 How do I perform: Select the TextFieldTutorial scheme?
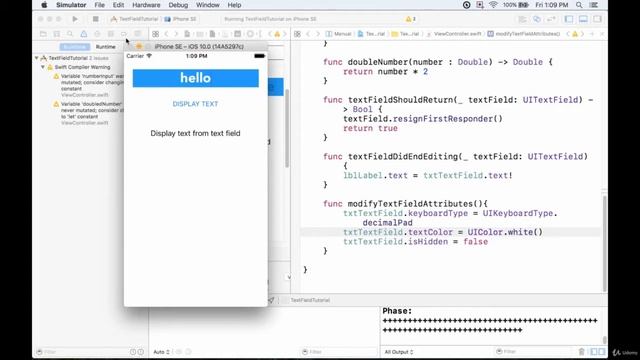tap(134, 19)
